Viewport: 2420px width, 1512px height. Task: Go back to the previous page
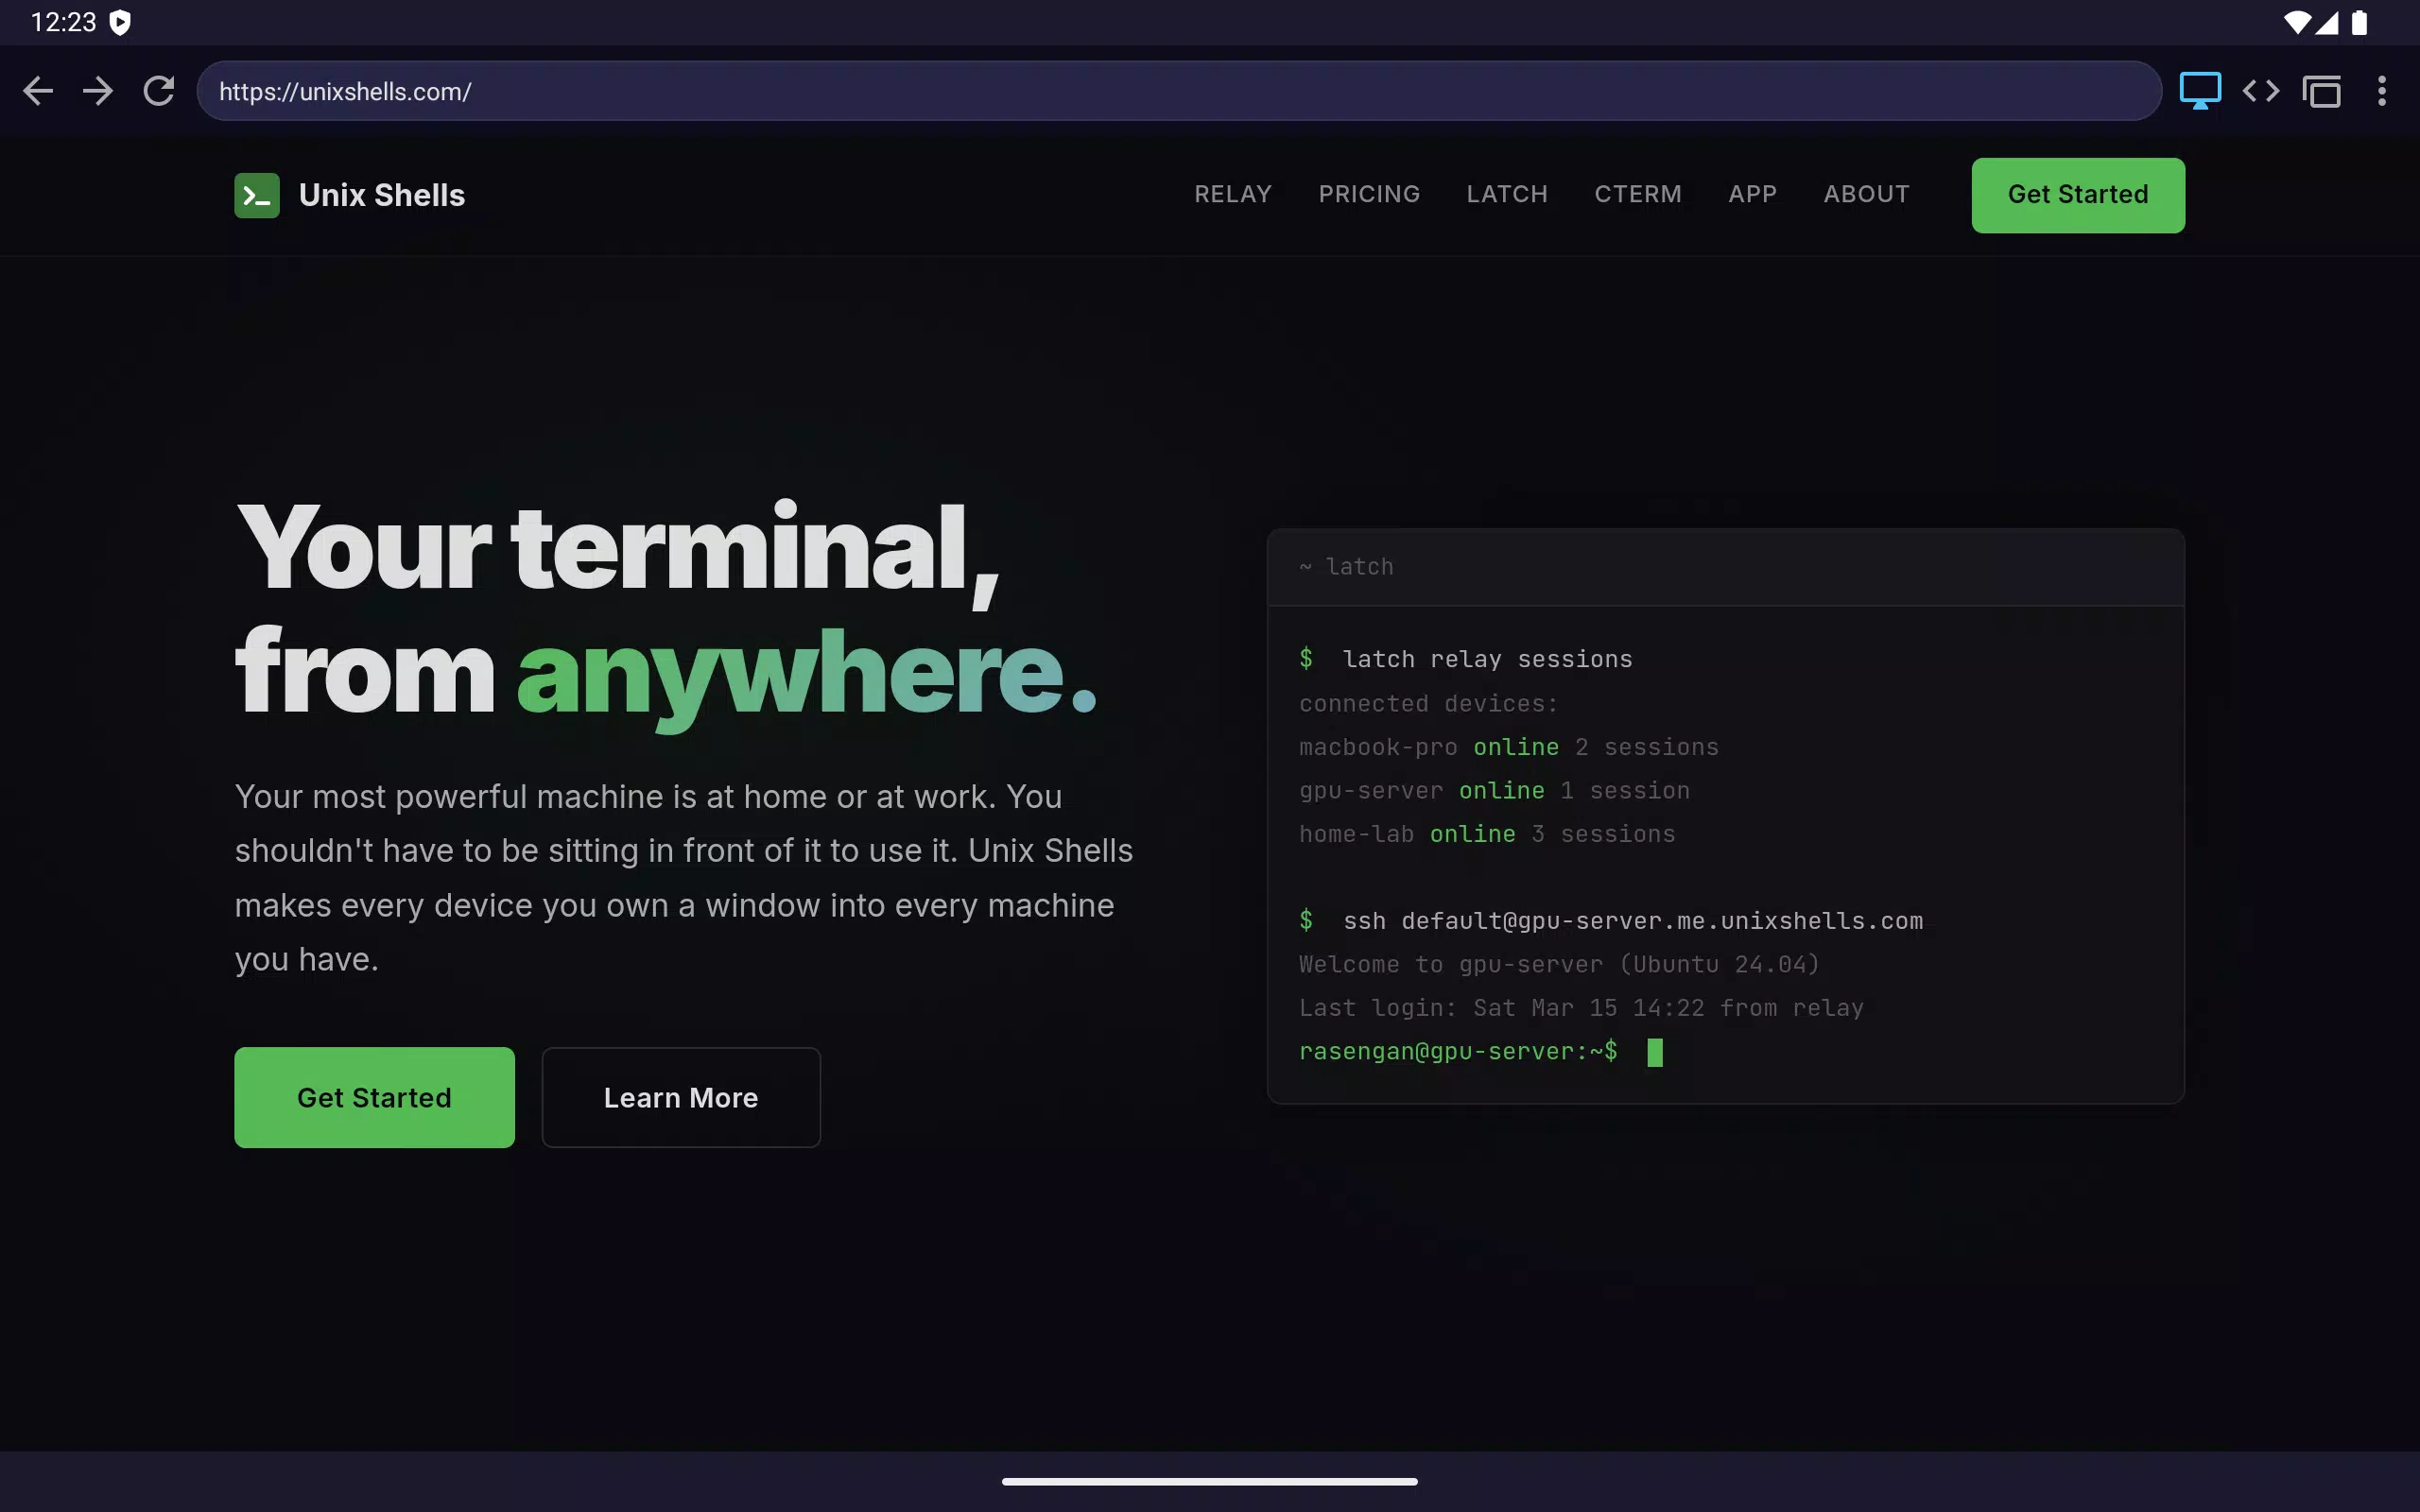(x=38, y=91)
